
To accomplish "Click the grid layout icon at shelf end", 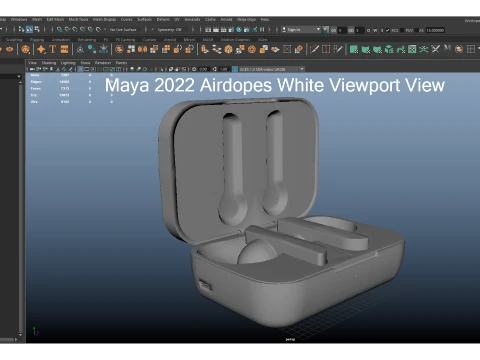I will click(471, 49).
